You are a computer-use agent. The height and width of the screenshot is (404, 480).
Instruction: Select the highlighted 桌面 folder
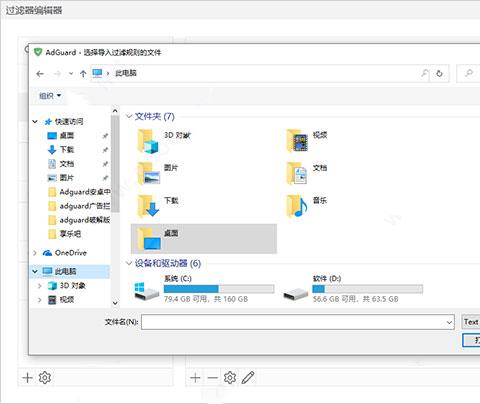(x=204, y=239)
